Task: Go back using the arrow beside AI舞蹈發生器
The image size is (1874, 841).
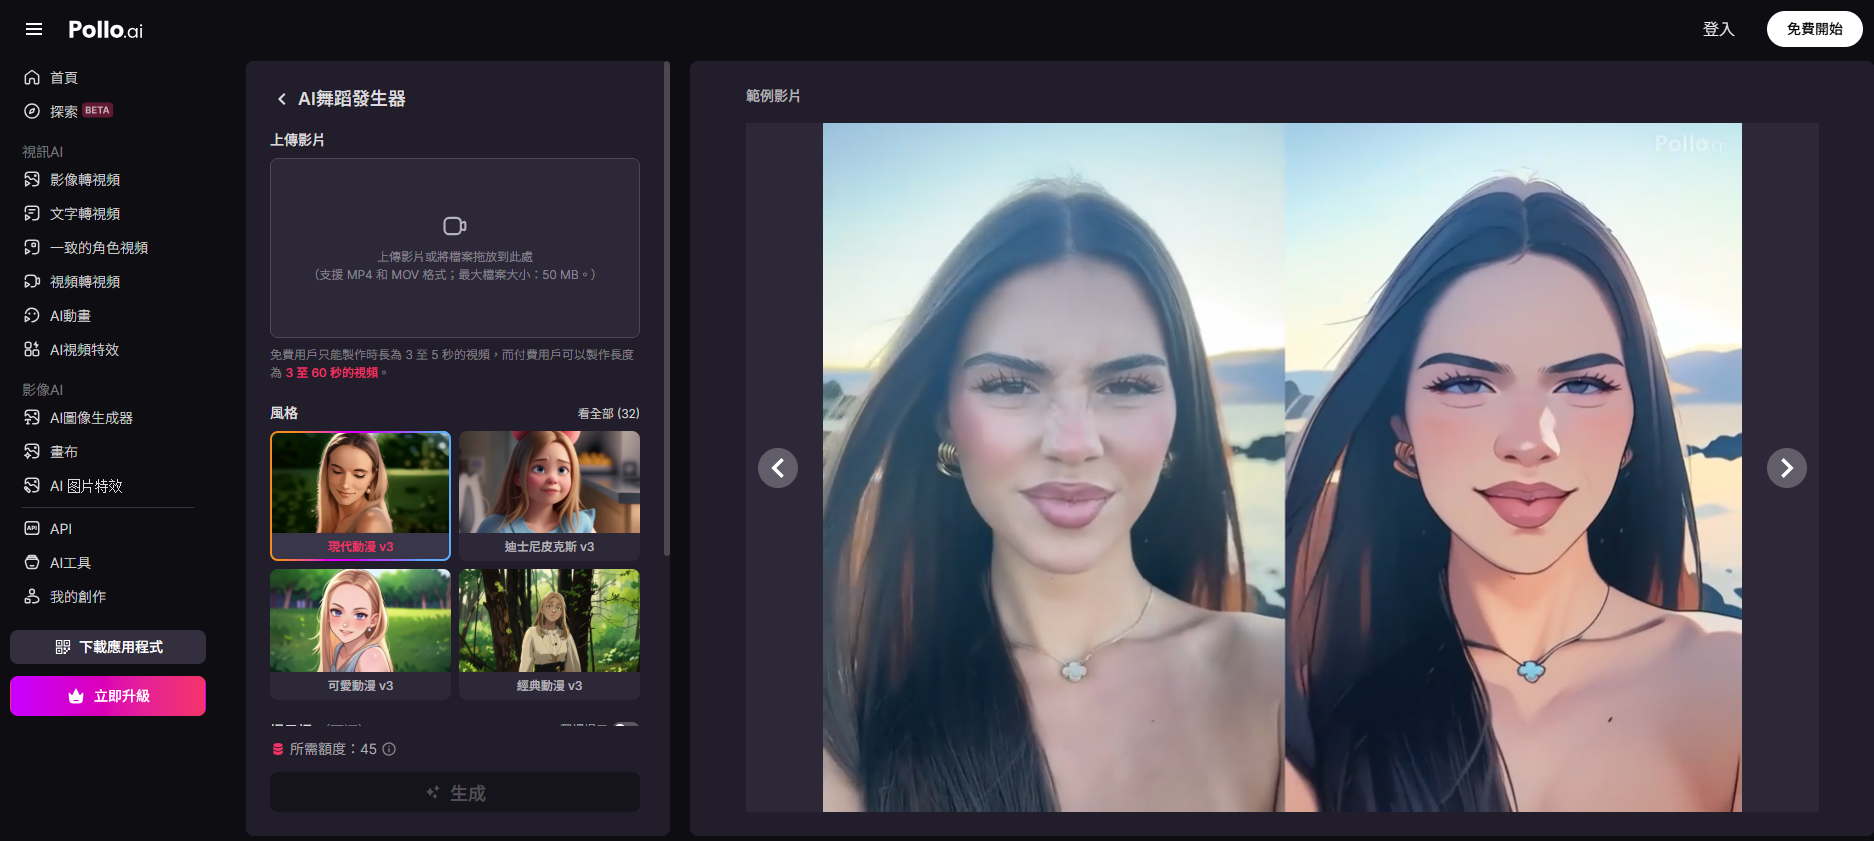Action: point(281,99)
